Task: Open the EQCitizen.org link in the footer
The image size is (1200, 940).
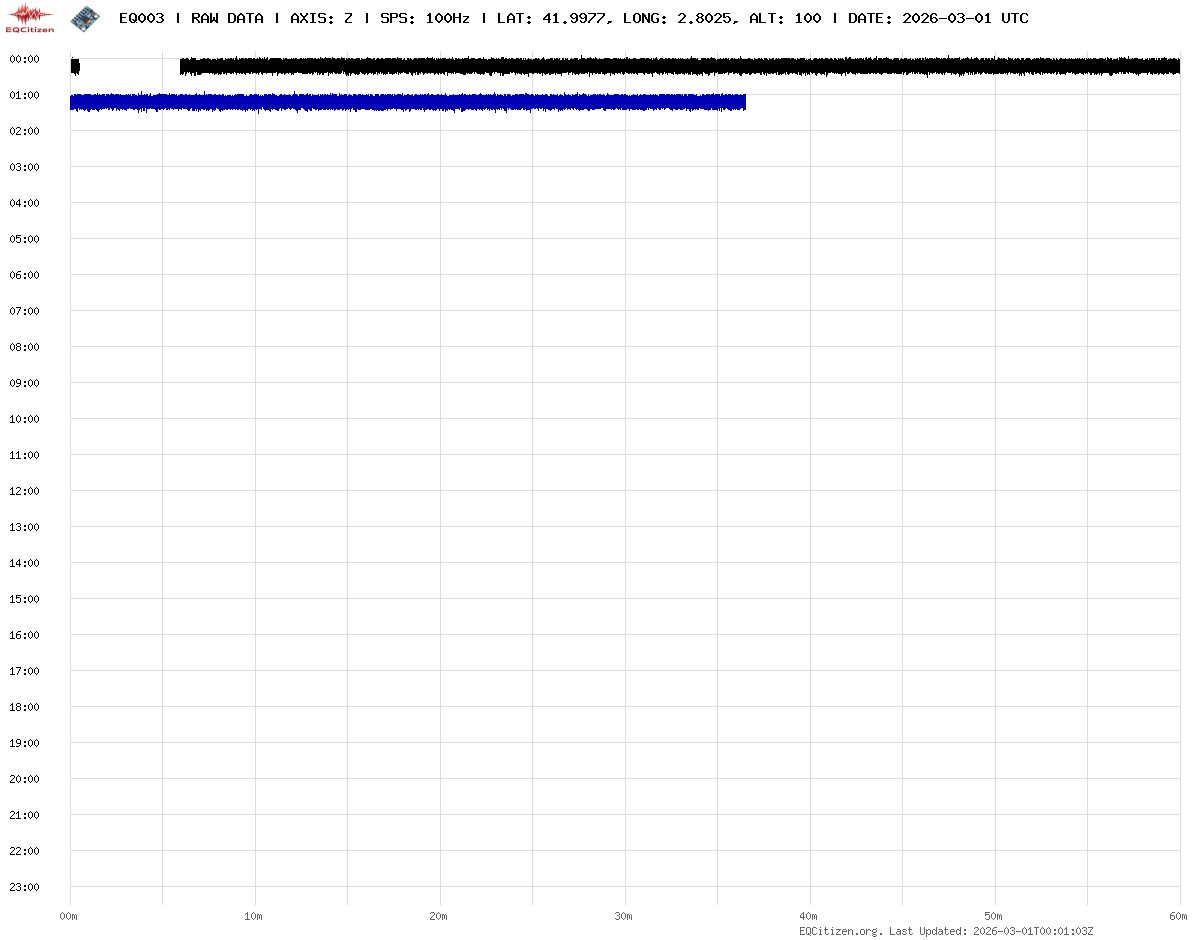Action: click(840, 931)
